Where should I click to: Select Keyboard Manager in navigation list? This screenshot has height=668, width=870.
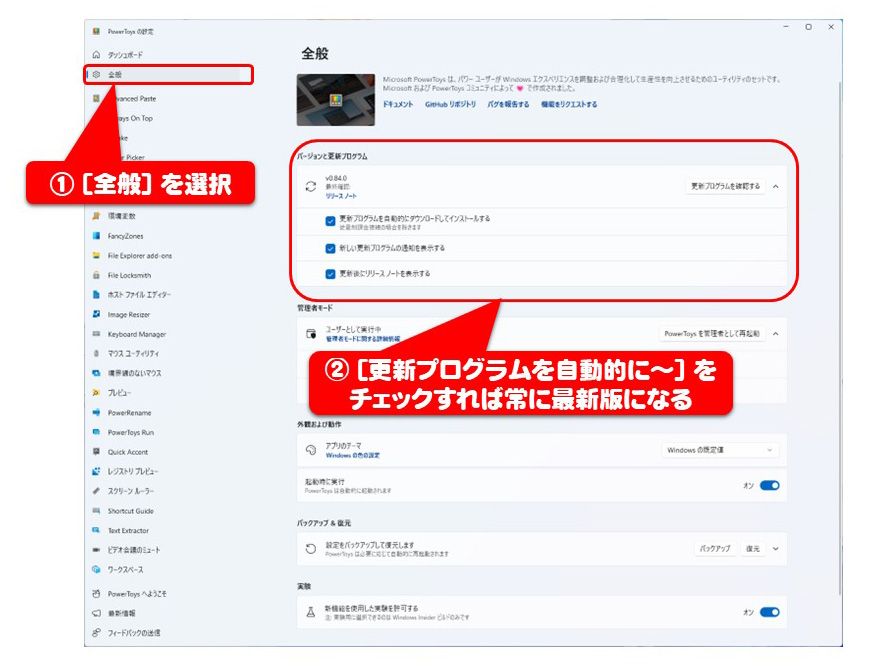pos(137,334)
